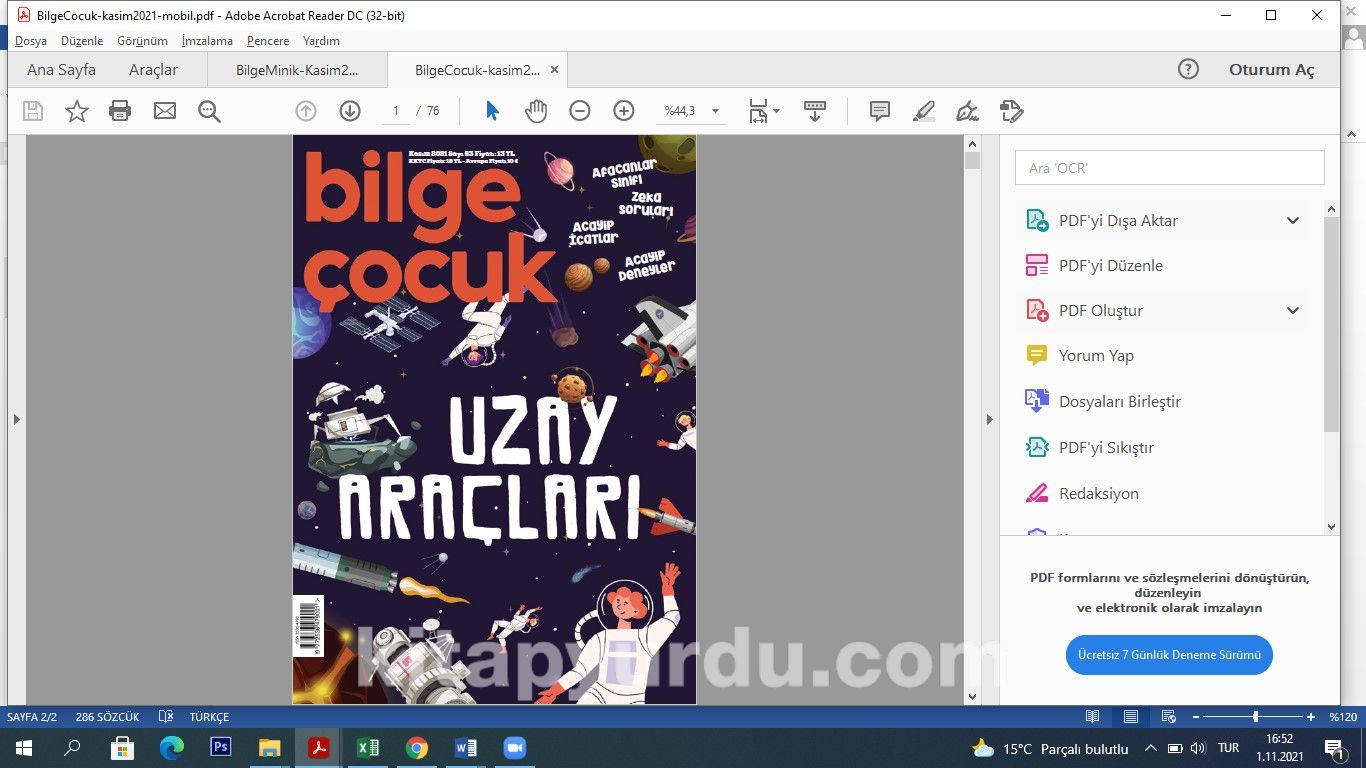This screenshot has height=768, width=1366.
Task: Open the Düzenle menu
Action: coord(82,41)
